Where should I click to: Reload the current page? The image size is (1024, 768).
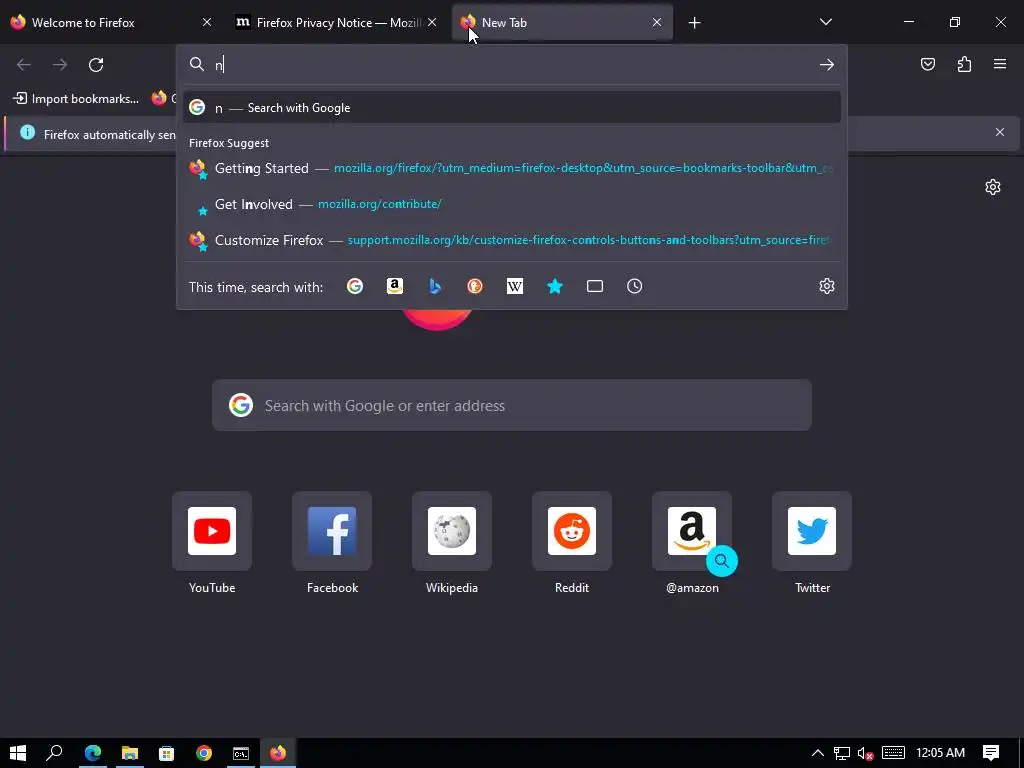96,65
